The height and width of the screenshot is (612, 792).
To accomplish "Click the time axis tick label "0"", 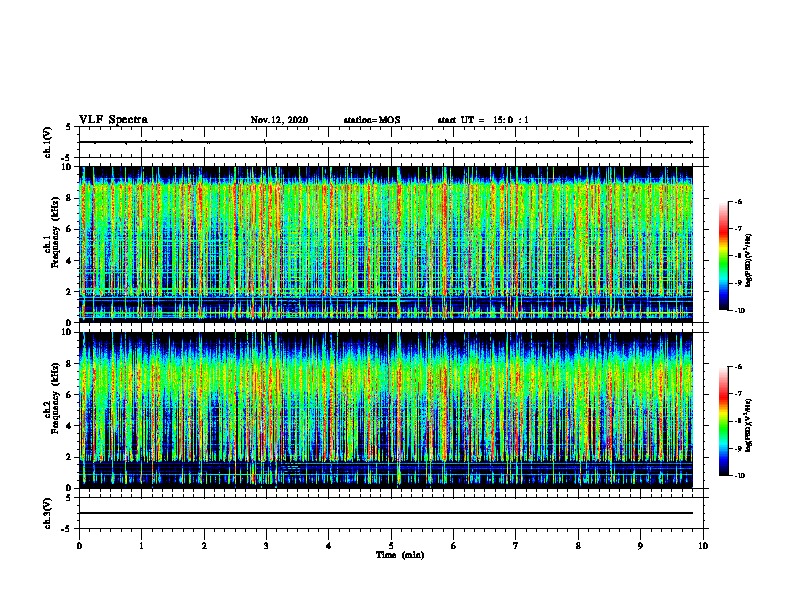I will [79, 546].
